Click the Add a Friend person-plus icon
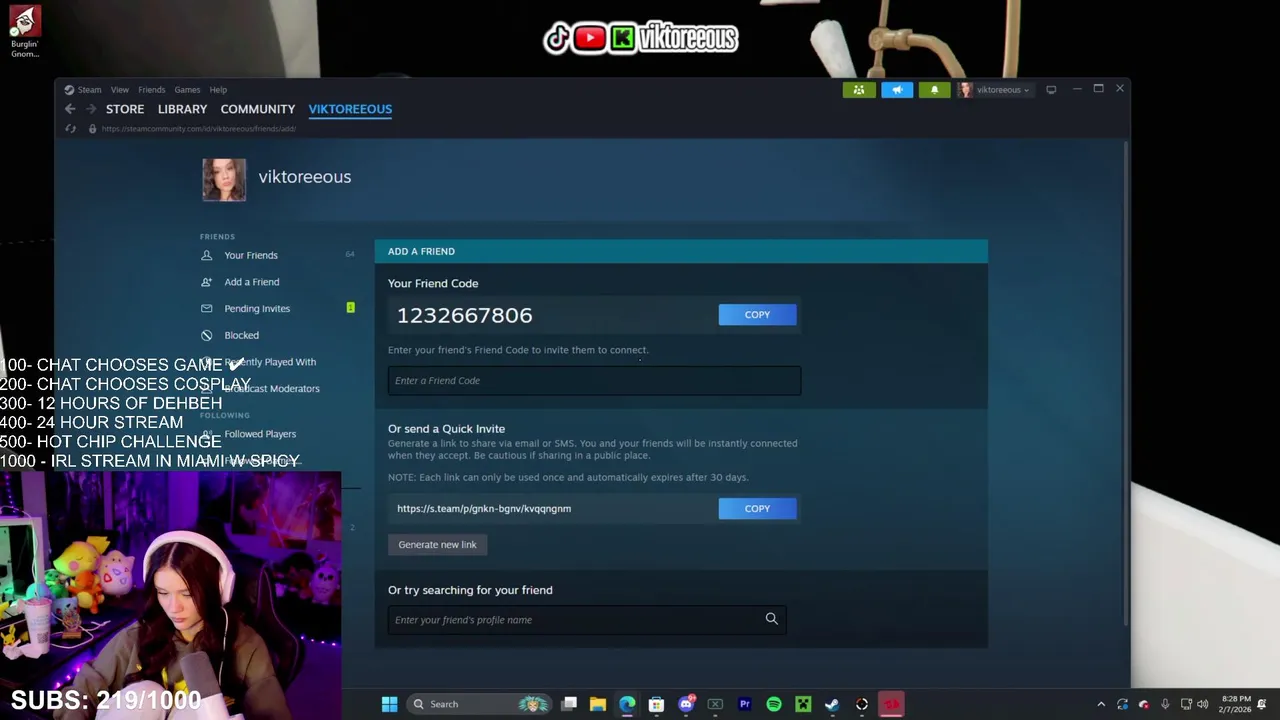This screenshot has height=720, width=1280. point(206,282)
